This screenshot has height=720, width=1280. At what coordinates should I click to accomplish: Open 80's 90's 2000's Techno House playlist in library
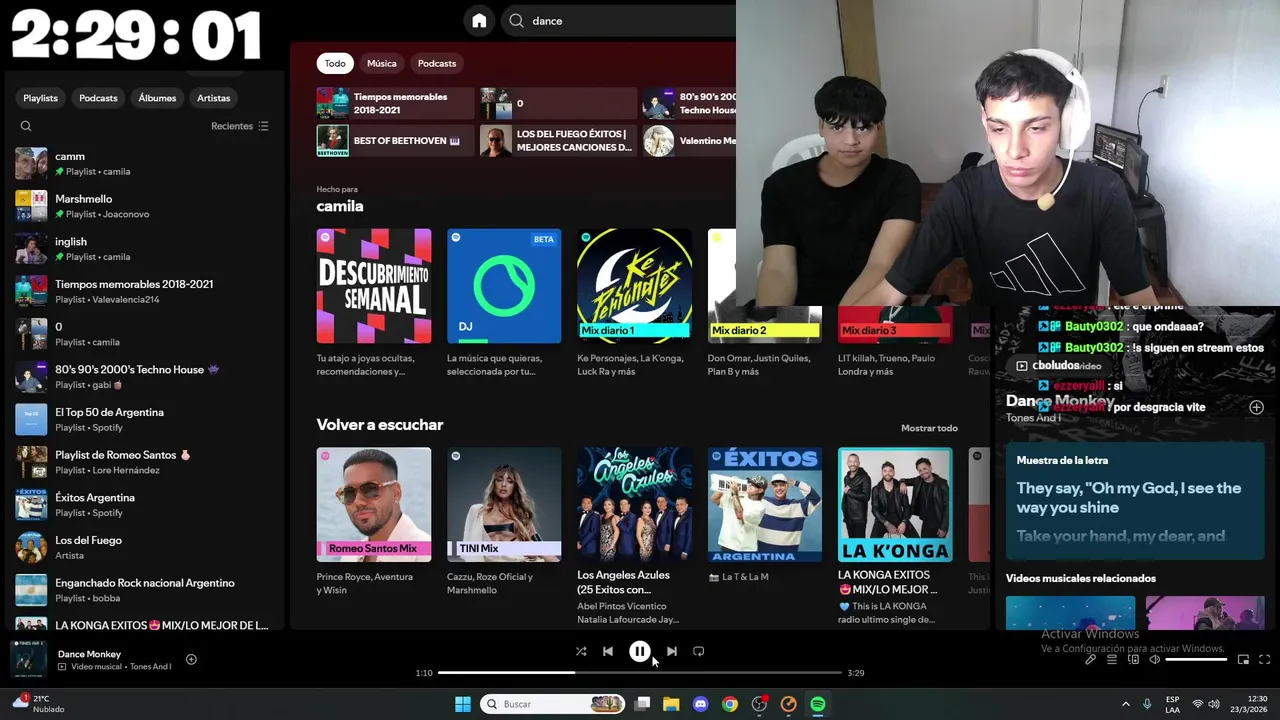coord(142,376)
